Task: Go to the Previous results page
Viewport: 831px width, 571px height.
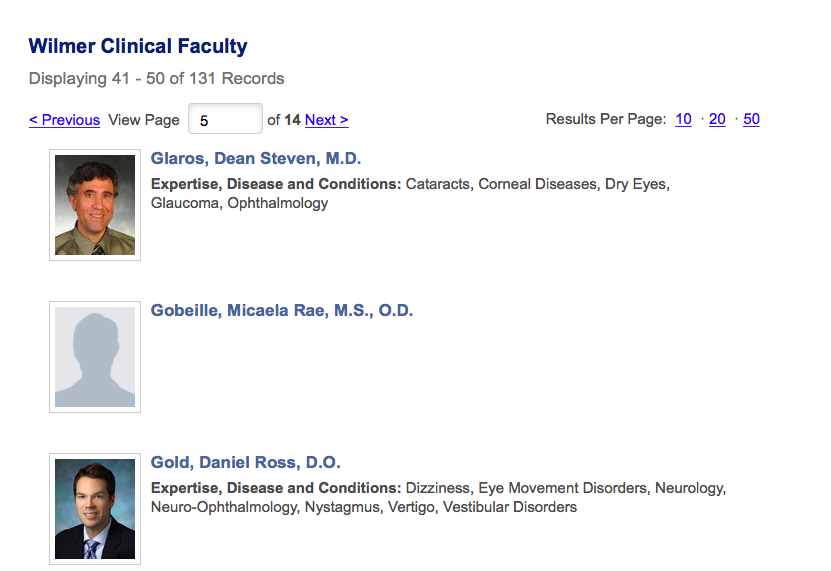Action: coord(64,120)
